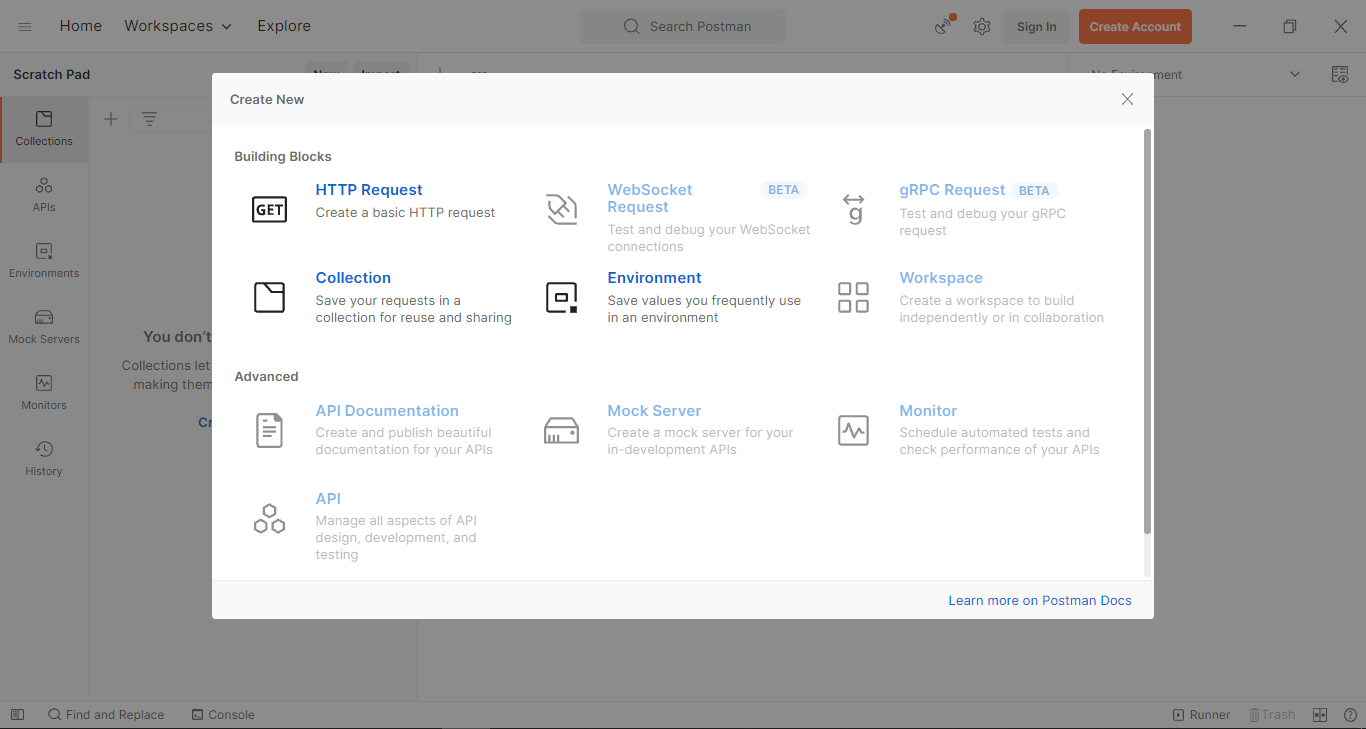Open the hamburger menu icon
The height and width of the screenshot is (729, 1366).
click(25, 27)
